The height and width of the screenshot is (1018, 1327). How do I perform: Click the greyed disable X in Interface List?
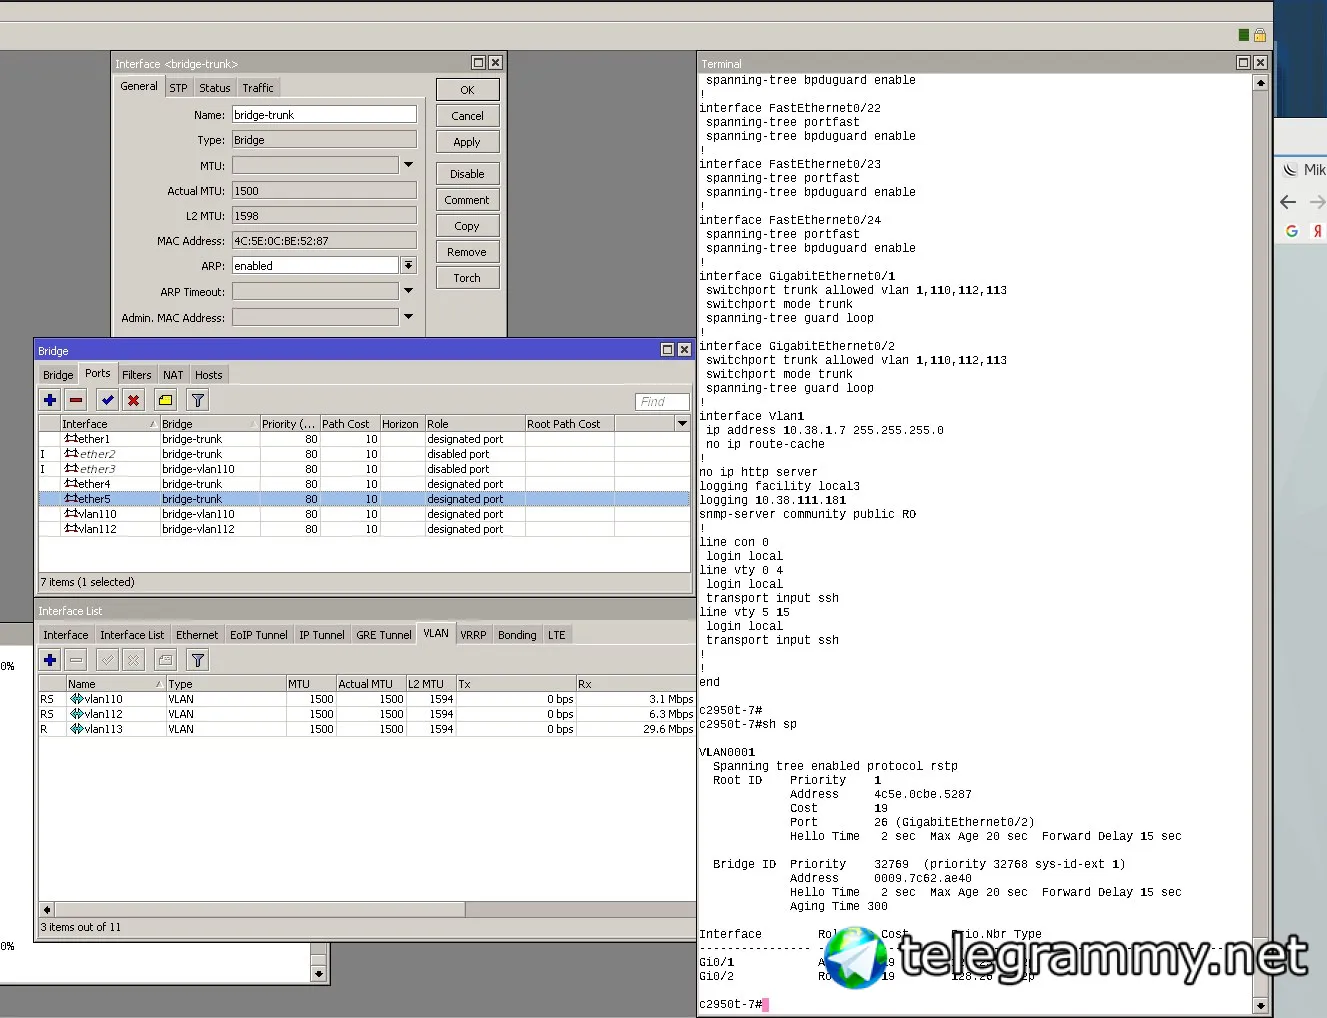pos(134,660)
